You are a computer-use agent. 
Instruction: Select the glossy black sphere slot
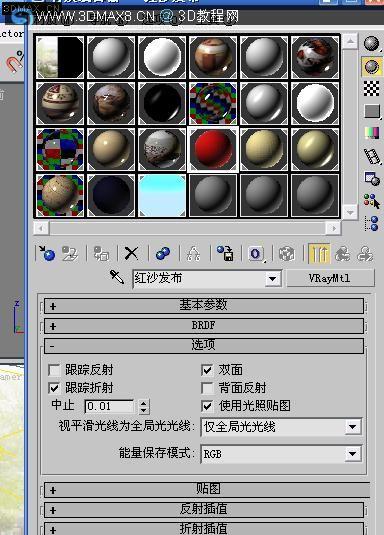pyautogui.click(x=162, y=103)
